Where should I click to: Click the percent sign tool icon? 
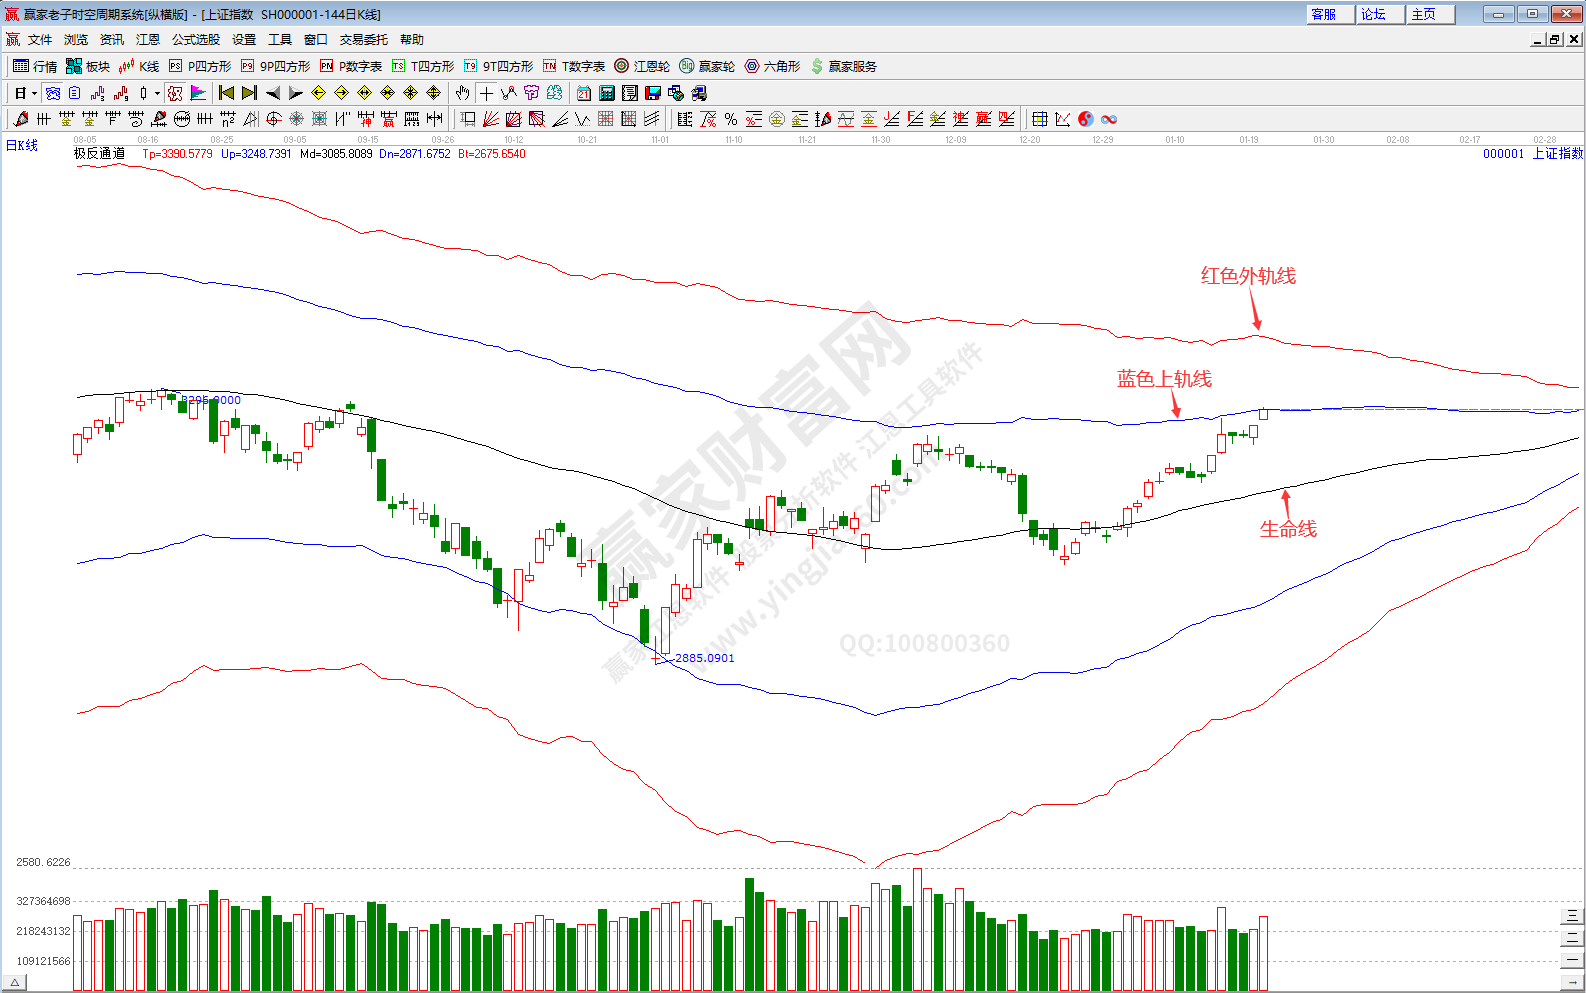tap(731, 119)
